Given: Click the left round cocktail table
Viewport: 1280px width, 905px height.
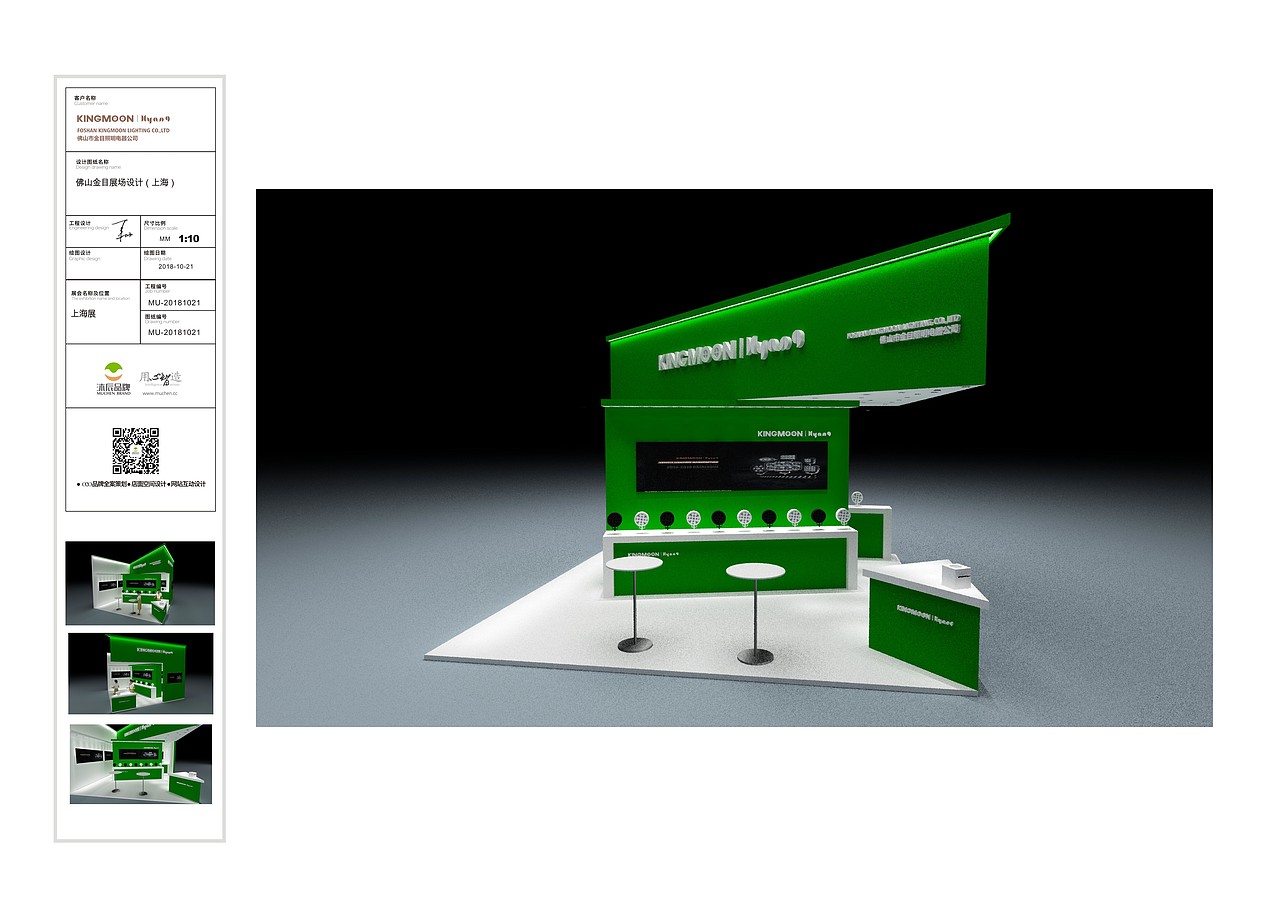Looking at the screenshot, I should pos(634,604).
